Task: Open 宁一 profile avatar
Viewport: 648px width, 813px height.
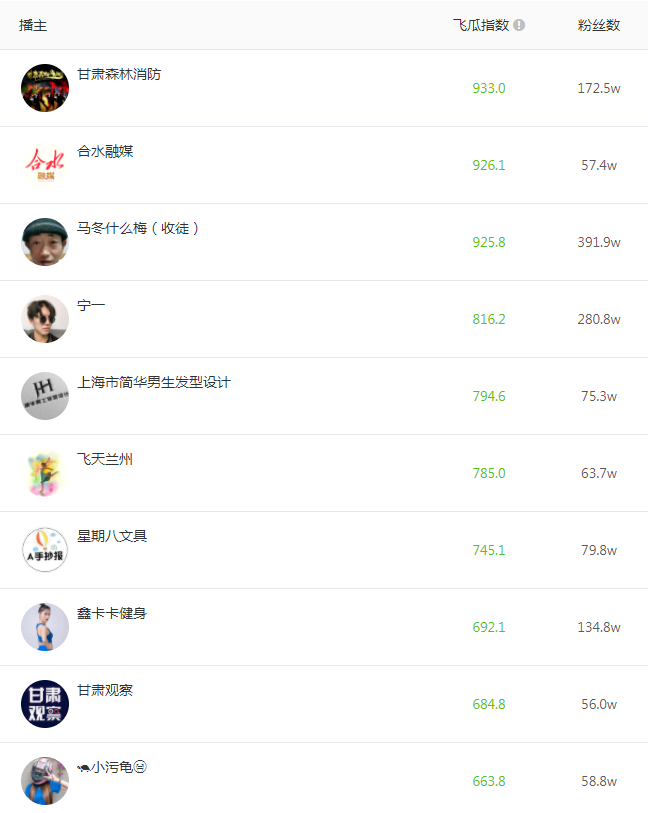Action: tap(45, 319)
